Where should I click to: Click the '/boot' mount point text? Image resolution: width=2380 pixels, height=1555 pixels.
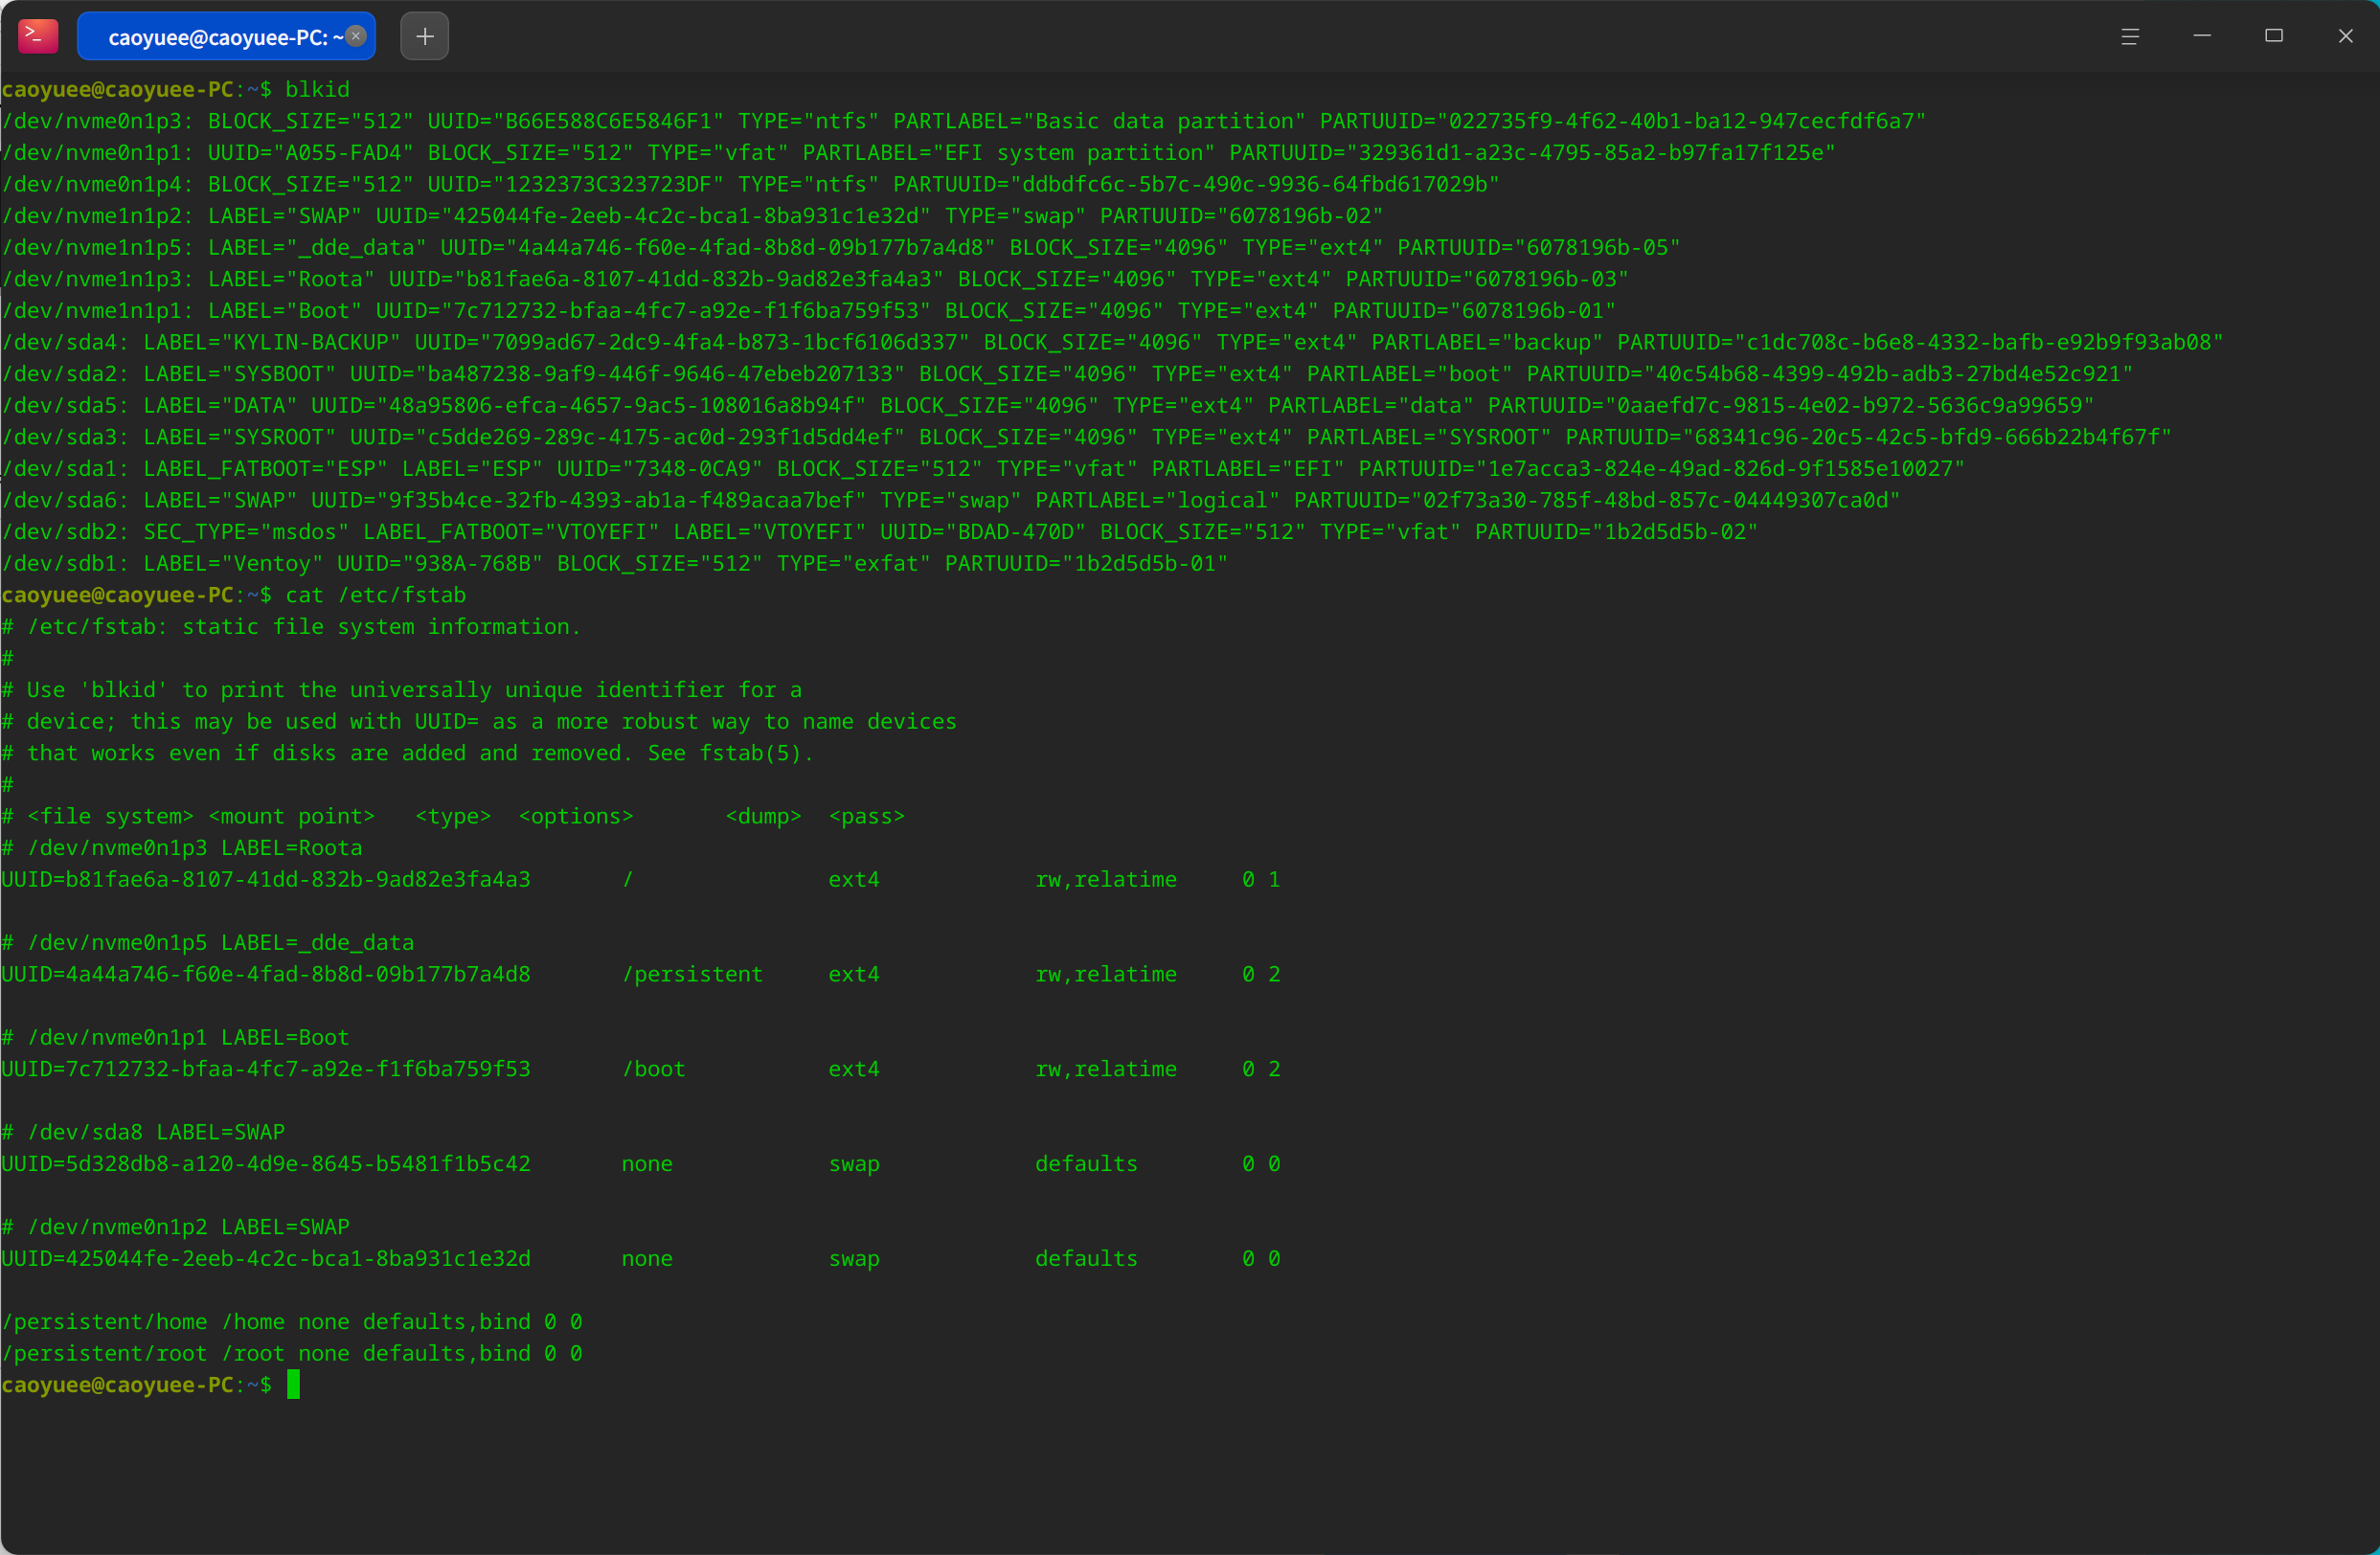point(653,1069)
